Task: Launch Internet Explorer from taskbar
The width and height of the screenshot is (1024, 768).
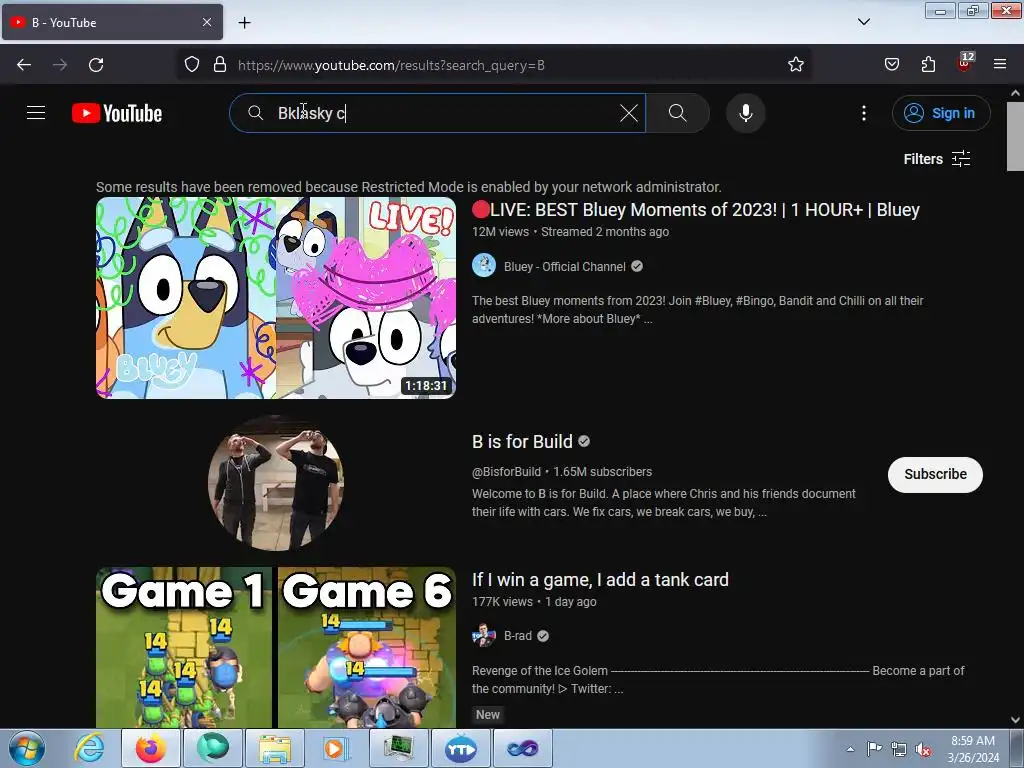Action: tap(89, 748)
